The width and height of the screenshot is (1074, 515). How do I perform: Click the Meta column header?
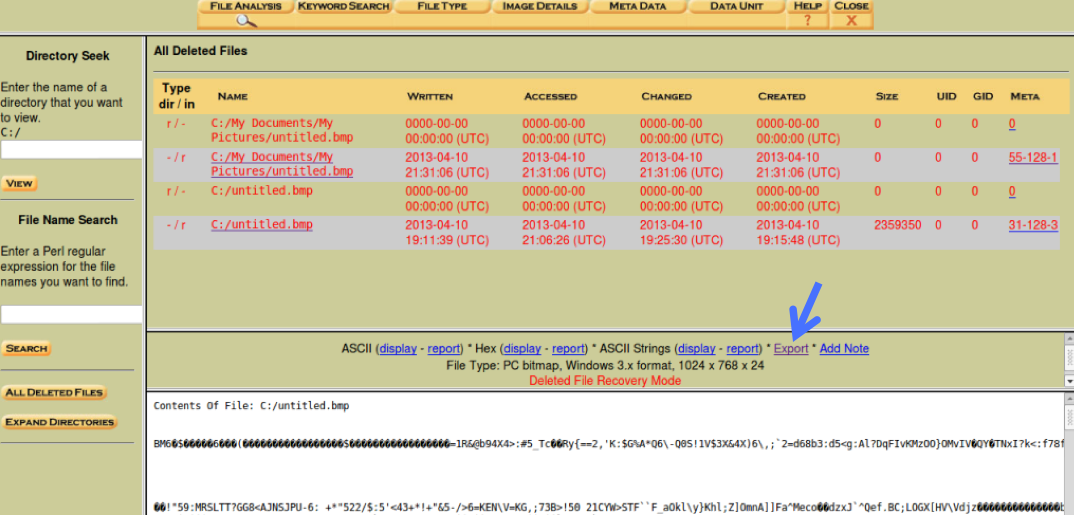[1025, 97]
